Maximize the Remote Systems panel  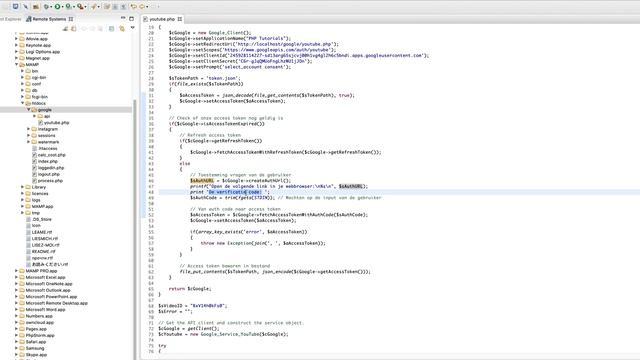point(131,18)
